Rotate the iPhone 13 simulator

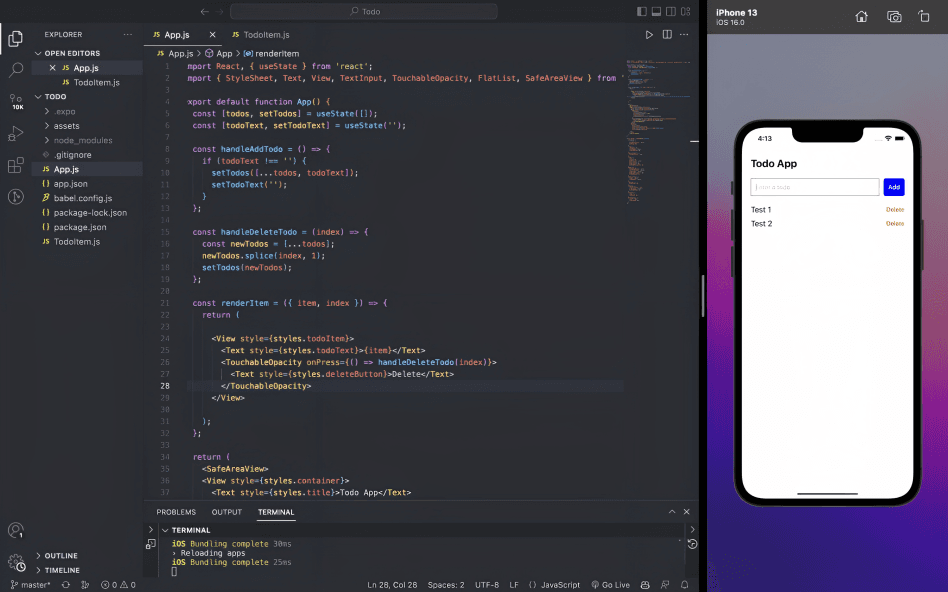(924, 17)
